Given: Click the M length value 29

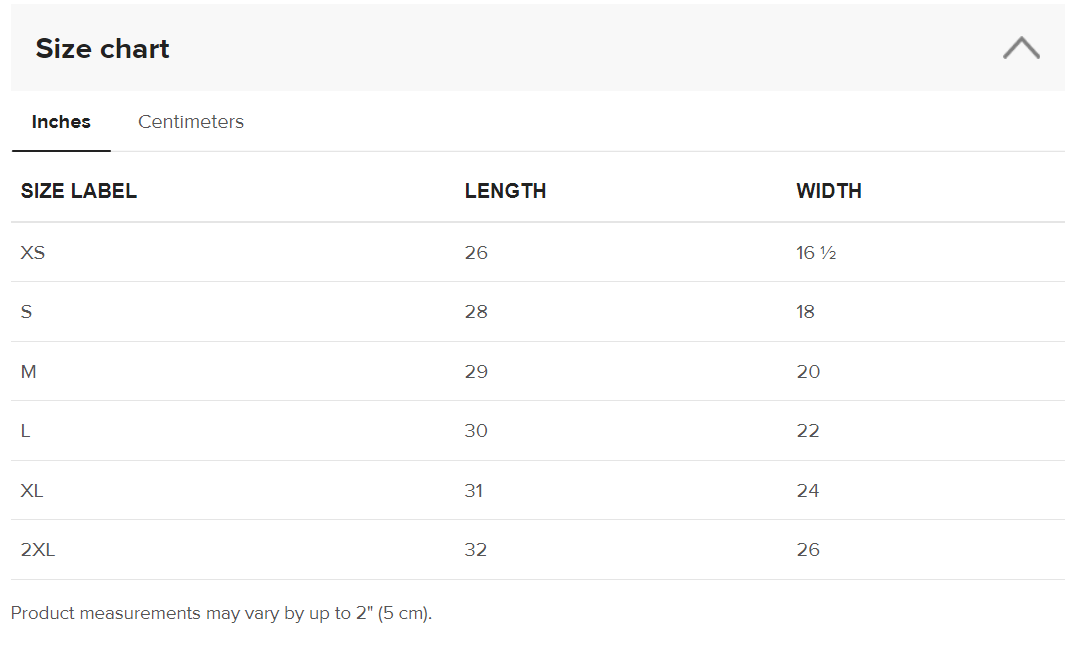Looking at the screenshot, I should [x=476, y=372].
